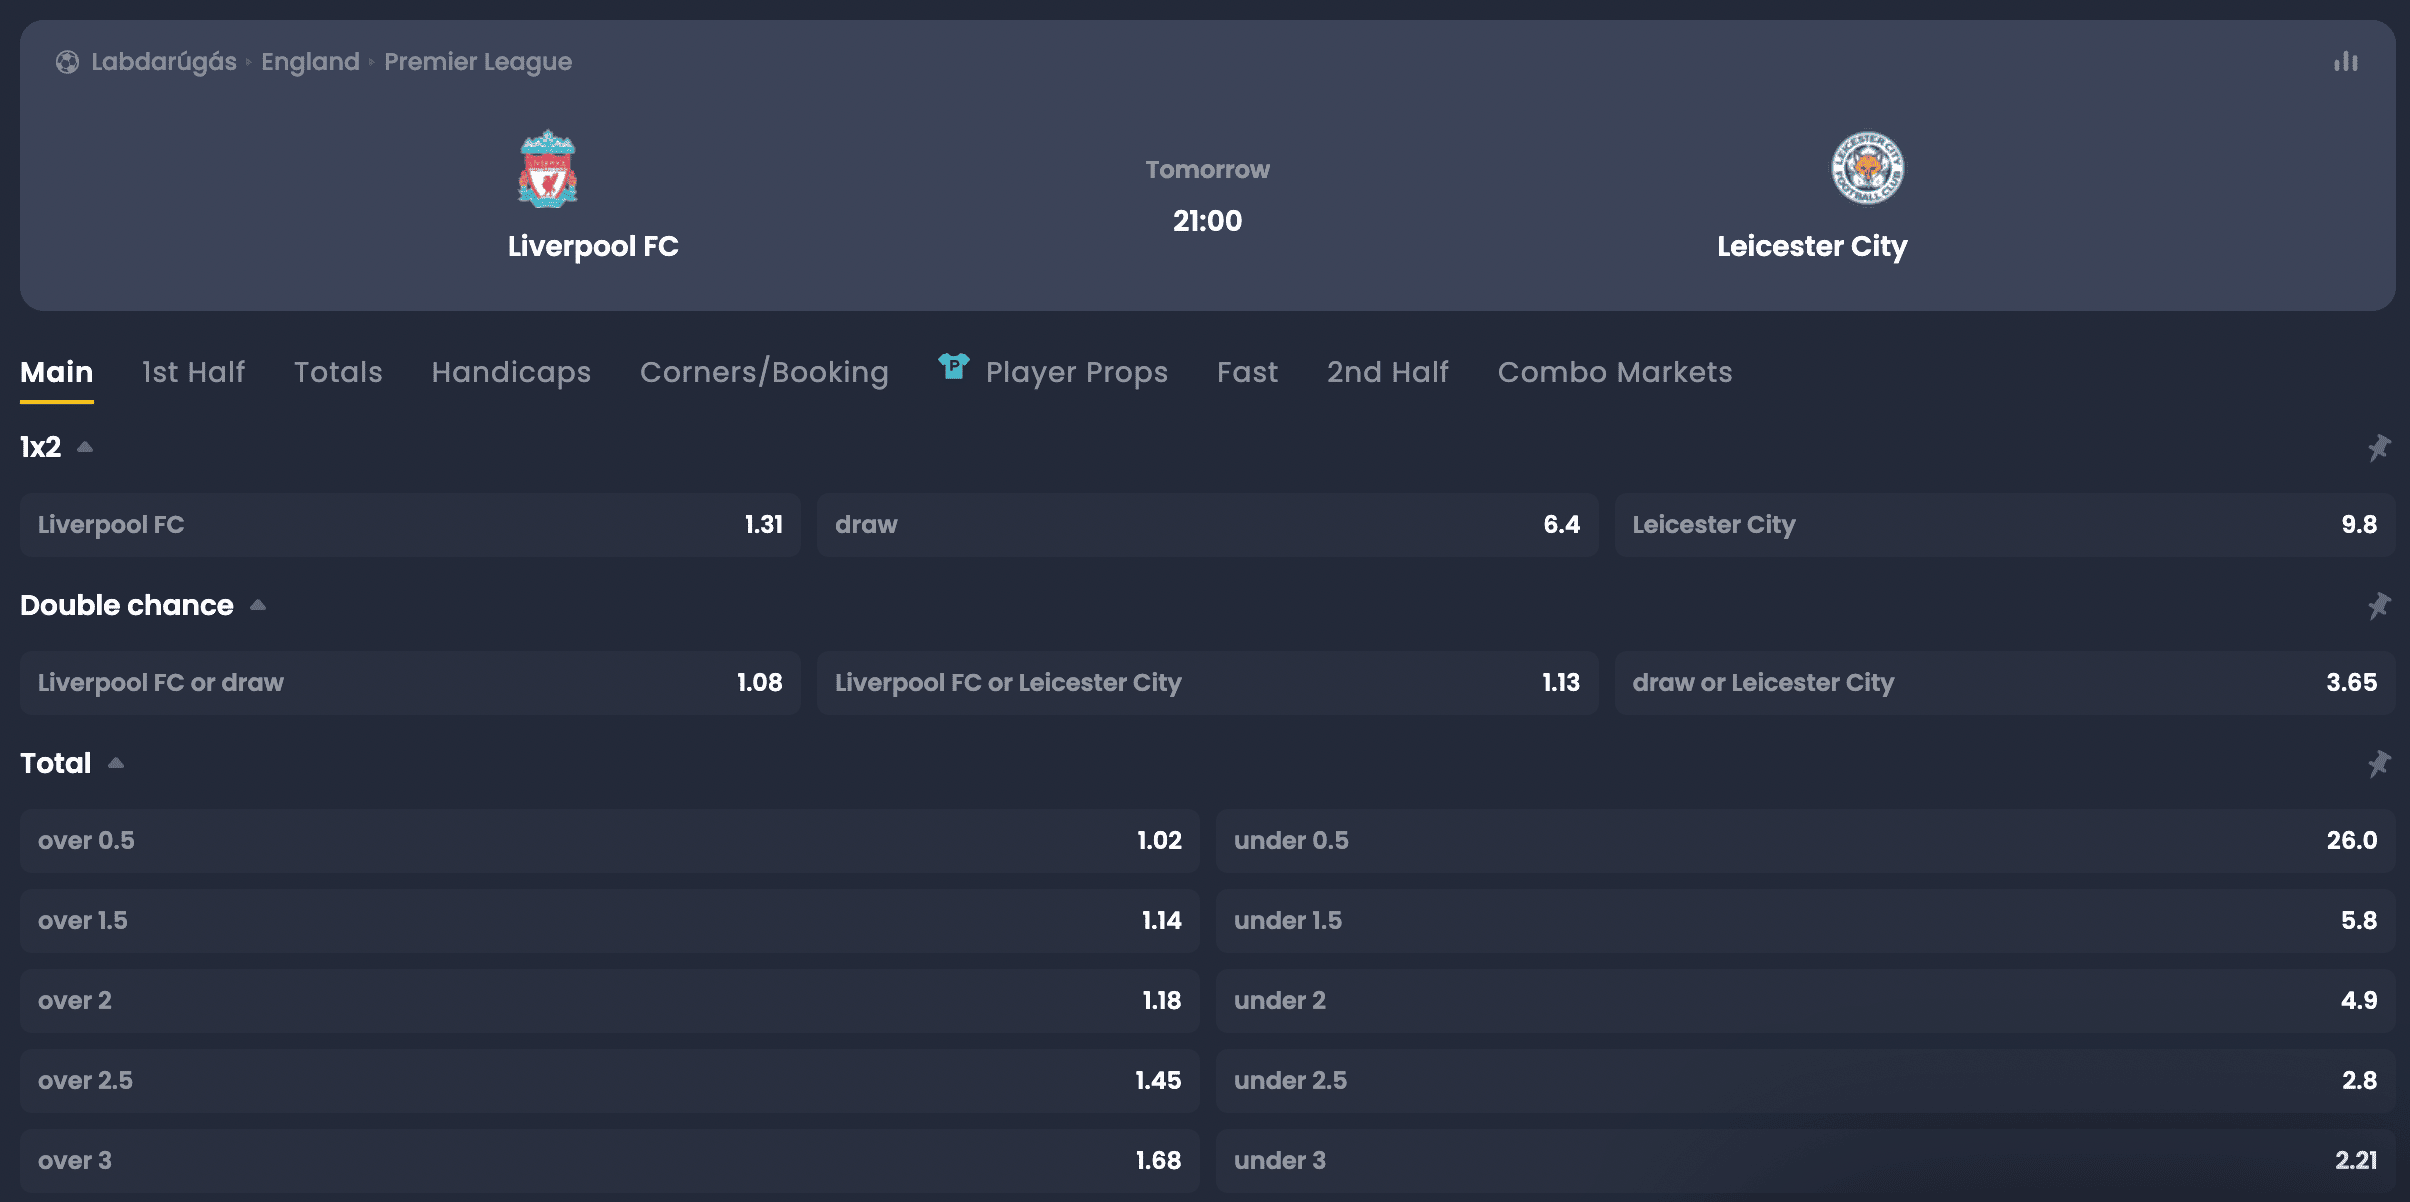Pick over 1.5 at 1.14
Image resolution: width=2410 pixels, height=1202 pixels.
tap(610, 921)
